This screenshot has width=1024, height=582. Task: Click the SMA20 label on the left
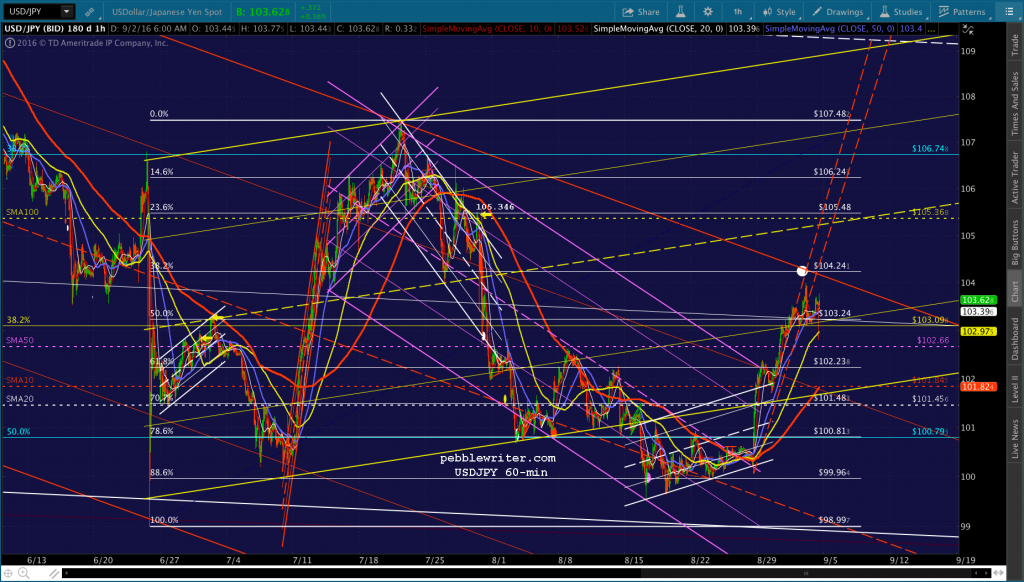point(20,399)
